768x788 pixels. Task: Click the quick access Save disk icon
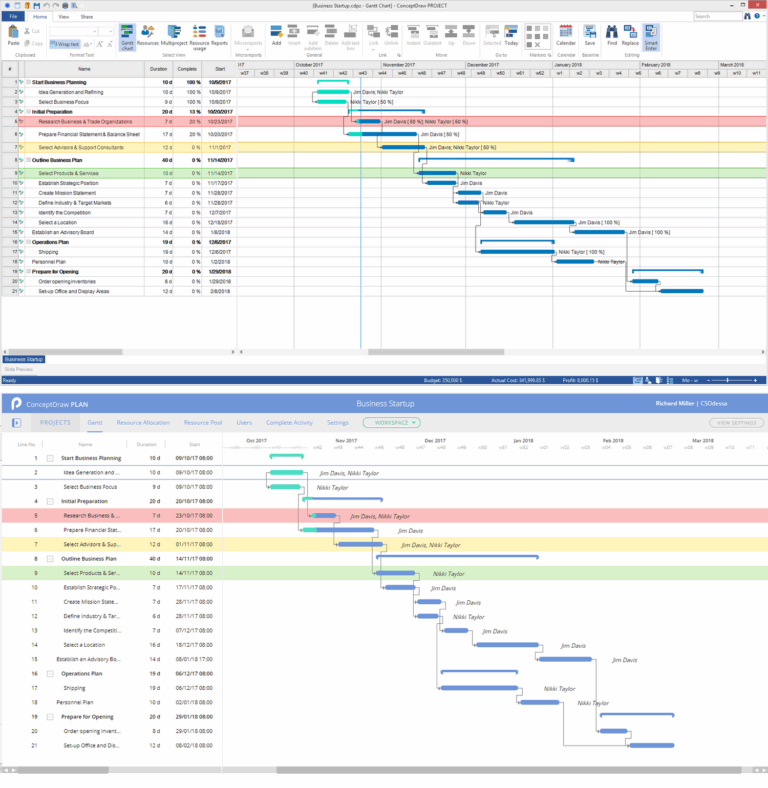coord(37,6)
